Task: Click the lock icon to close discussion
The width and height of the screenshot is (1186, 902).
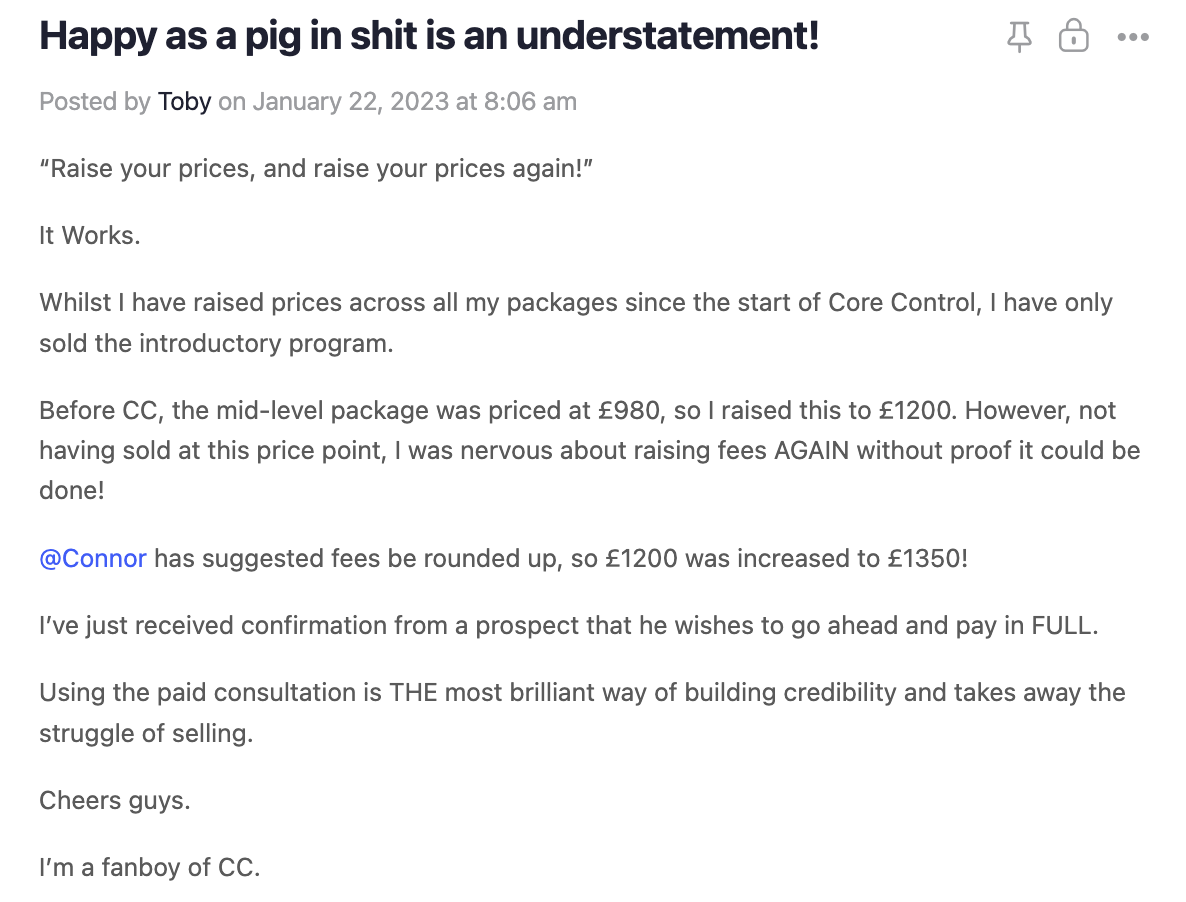Action: point(1073,38)
